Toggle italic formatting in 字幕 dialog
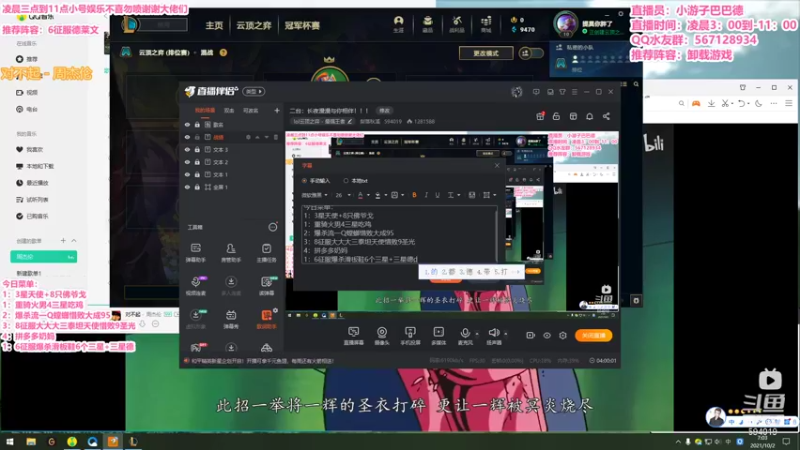 [x=426, y=195]
